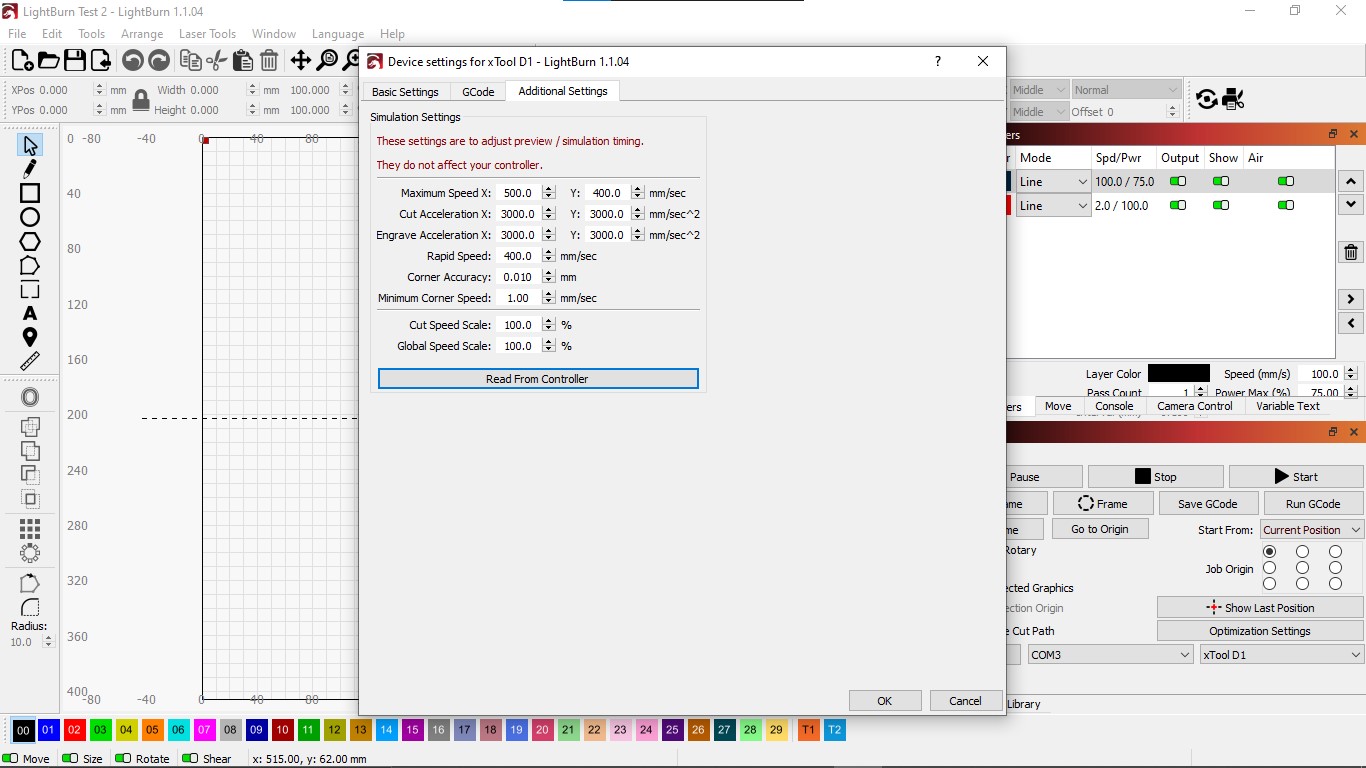Click the Save GCode button
The width and height of the screenshot is (1366, 768).
tap(1207, 504)
